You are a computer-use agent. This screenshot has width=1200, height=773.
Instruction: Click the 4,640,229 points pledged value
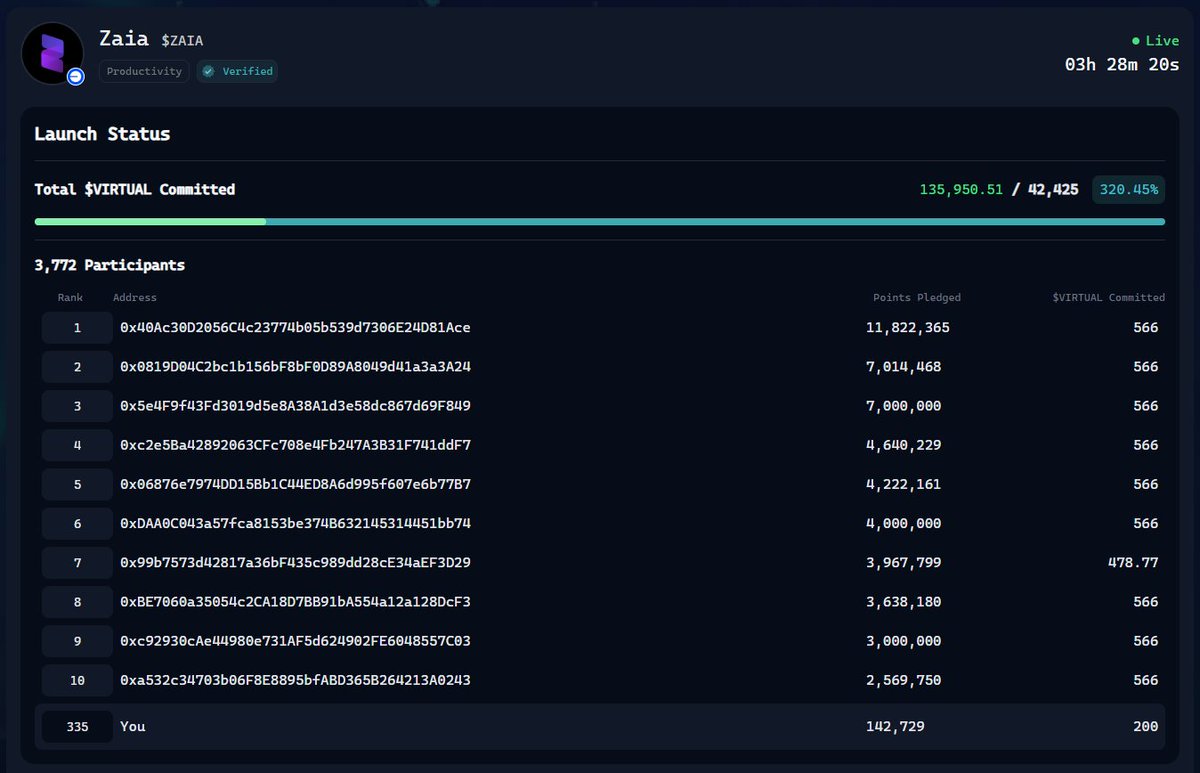(904, 445)
